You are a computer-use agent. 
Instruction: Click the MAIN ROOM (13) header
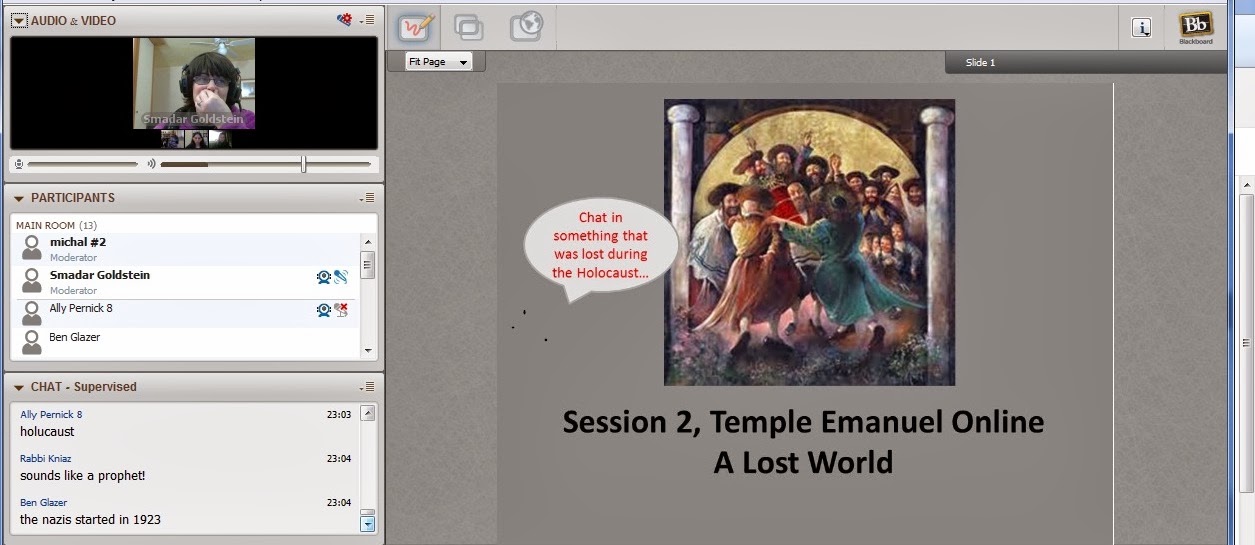pos(55,225)
